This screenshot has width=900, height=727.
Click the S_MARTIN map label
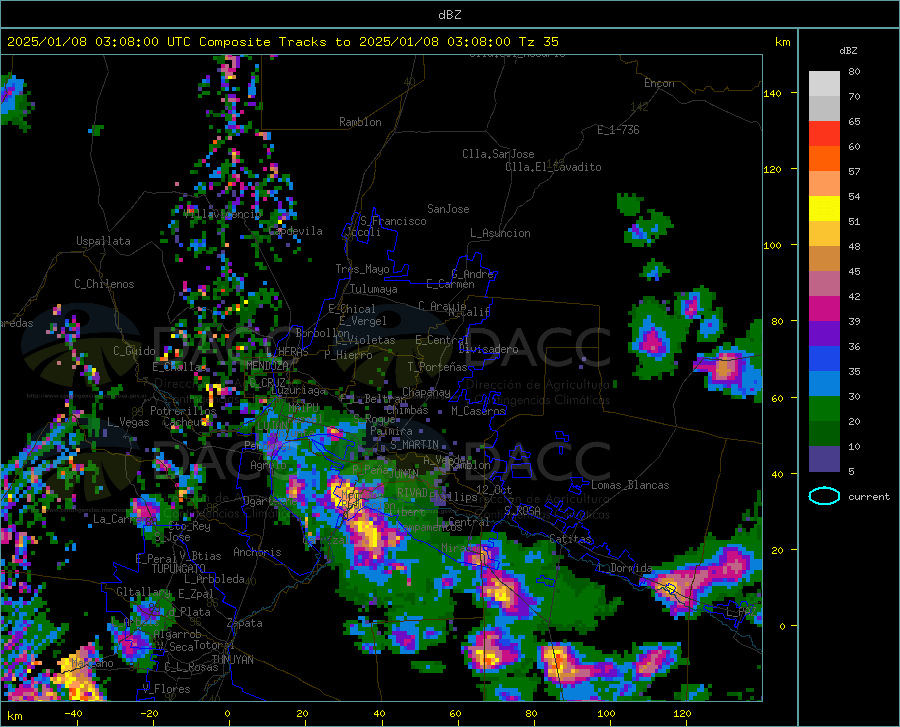[x=414, y=445]
